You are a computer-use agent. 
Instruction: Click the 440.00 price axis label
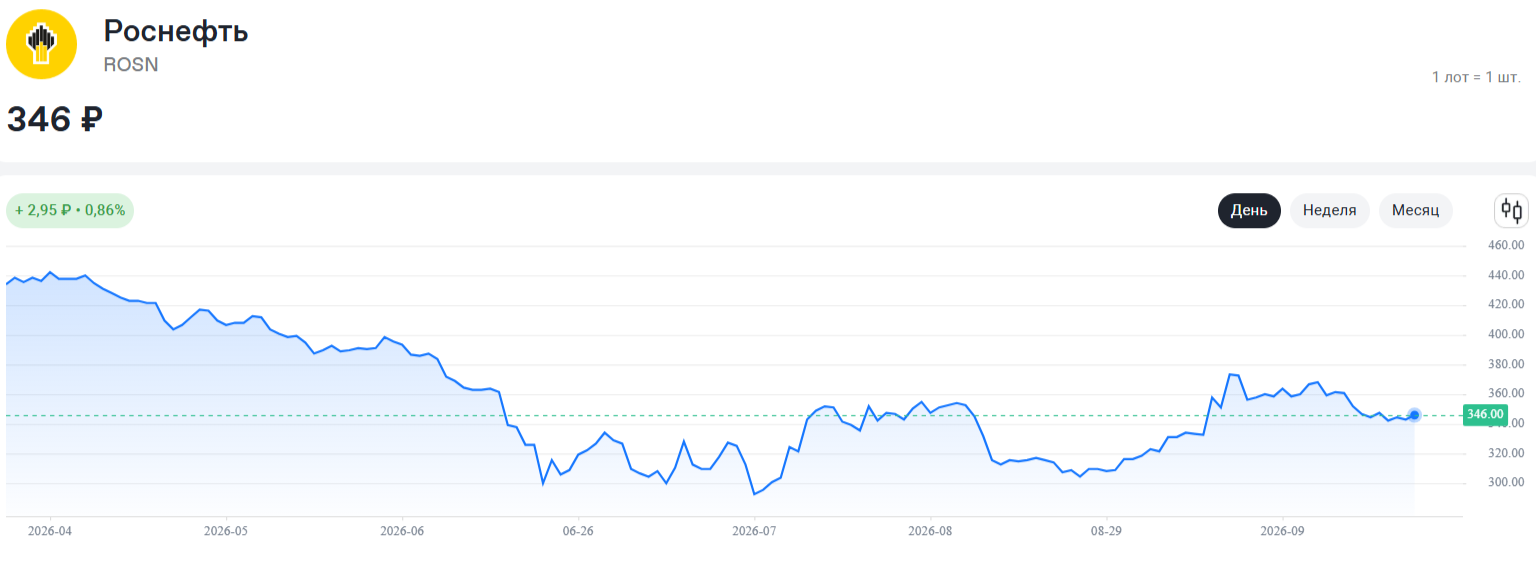[1506, 275]
